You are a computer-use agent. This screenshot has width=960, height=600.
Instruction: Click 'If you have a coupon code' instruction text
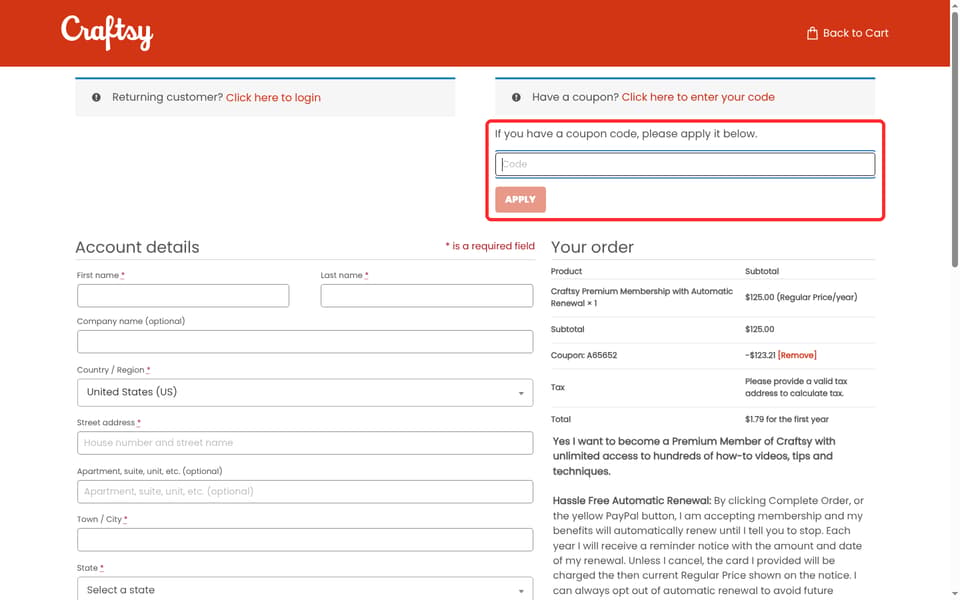[x=626, y=133]
